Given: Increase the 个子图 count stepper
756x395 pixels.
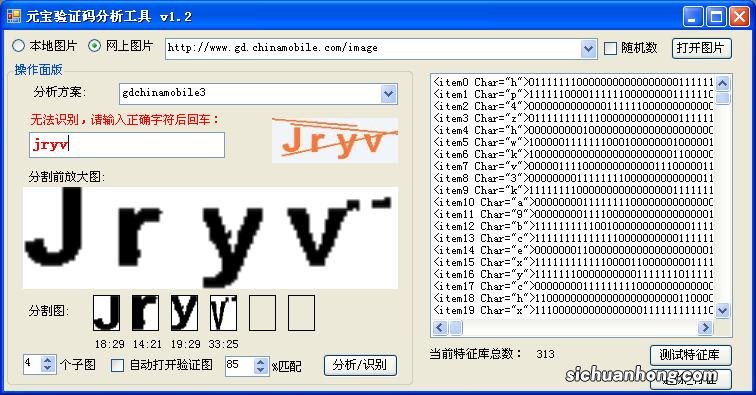Looking at the screenshot, I should tap(48, 360).
